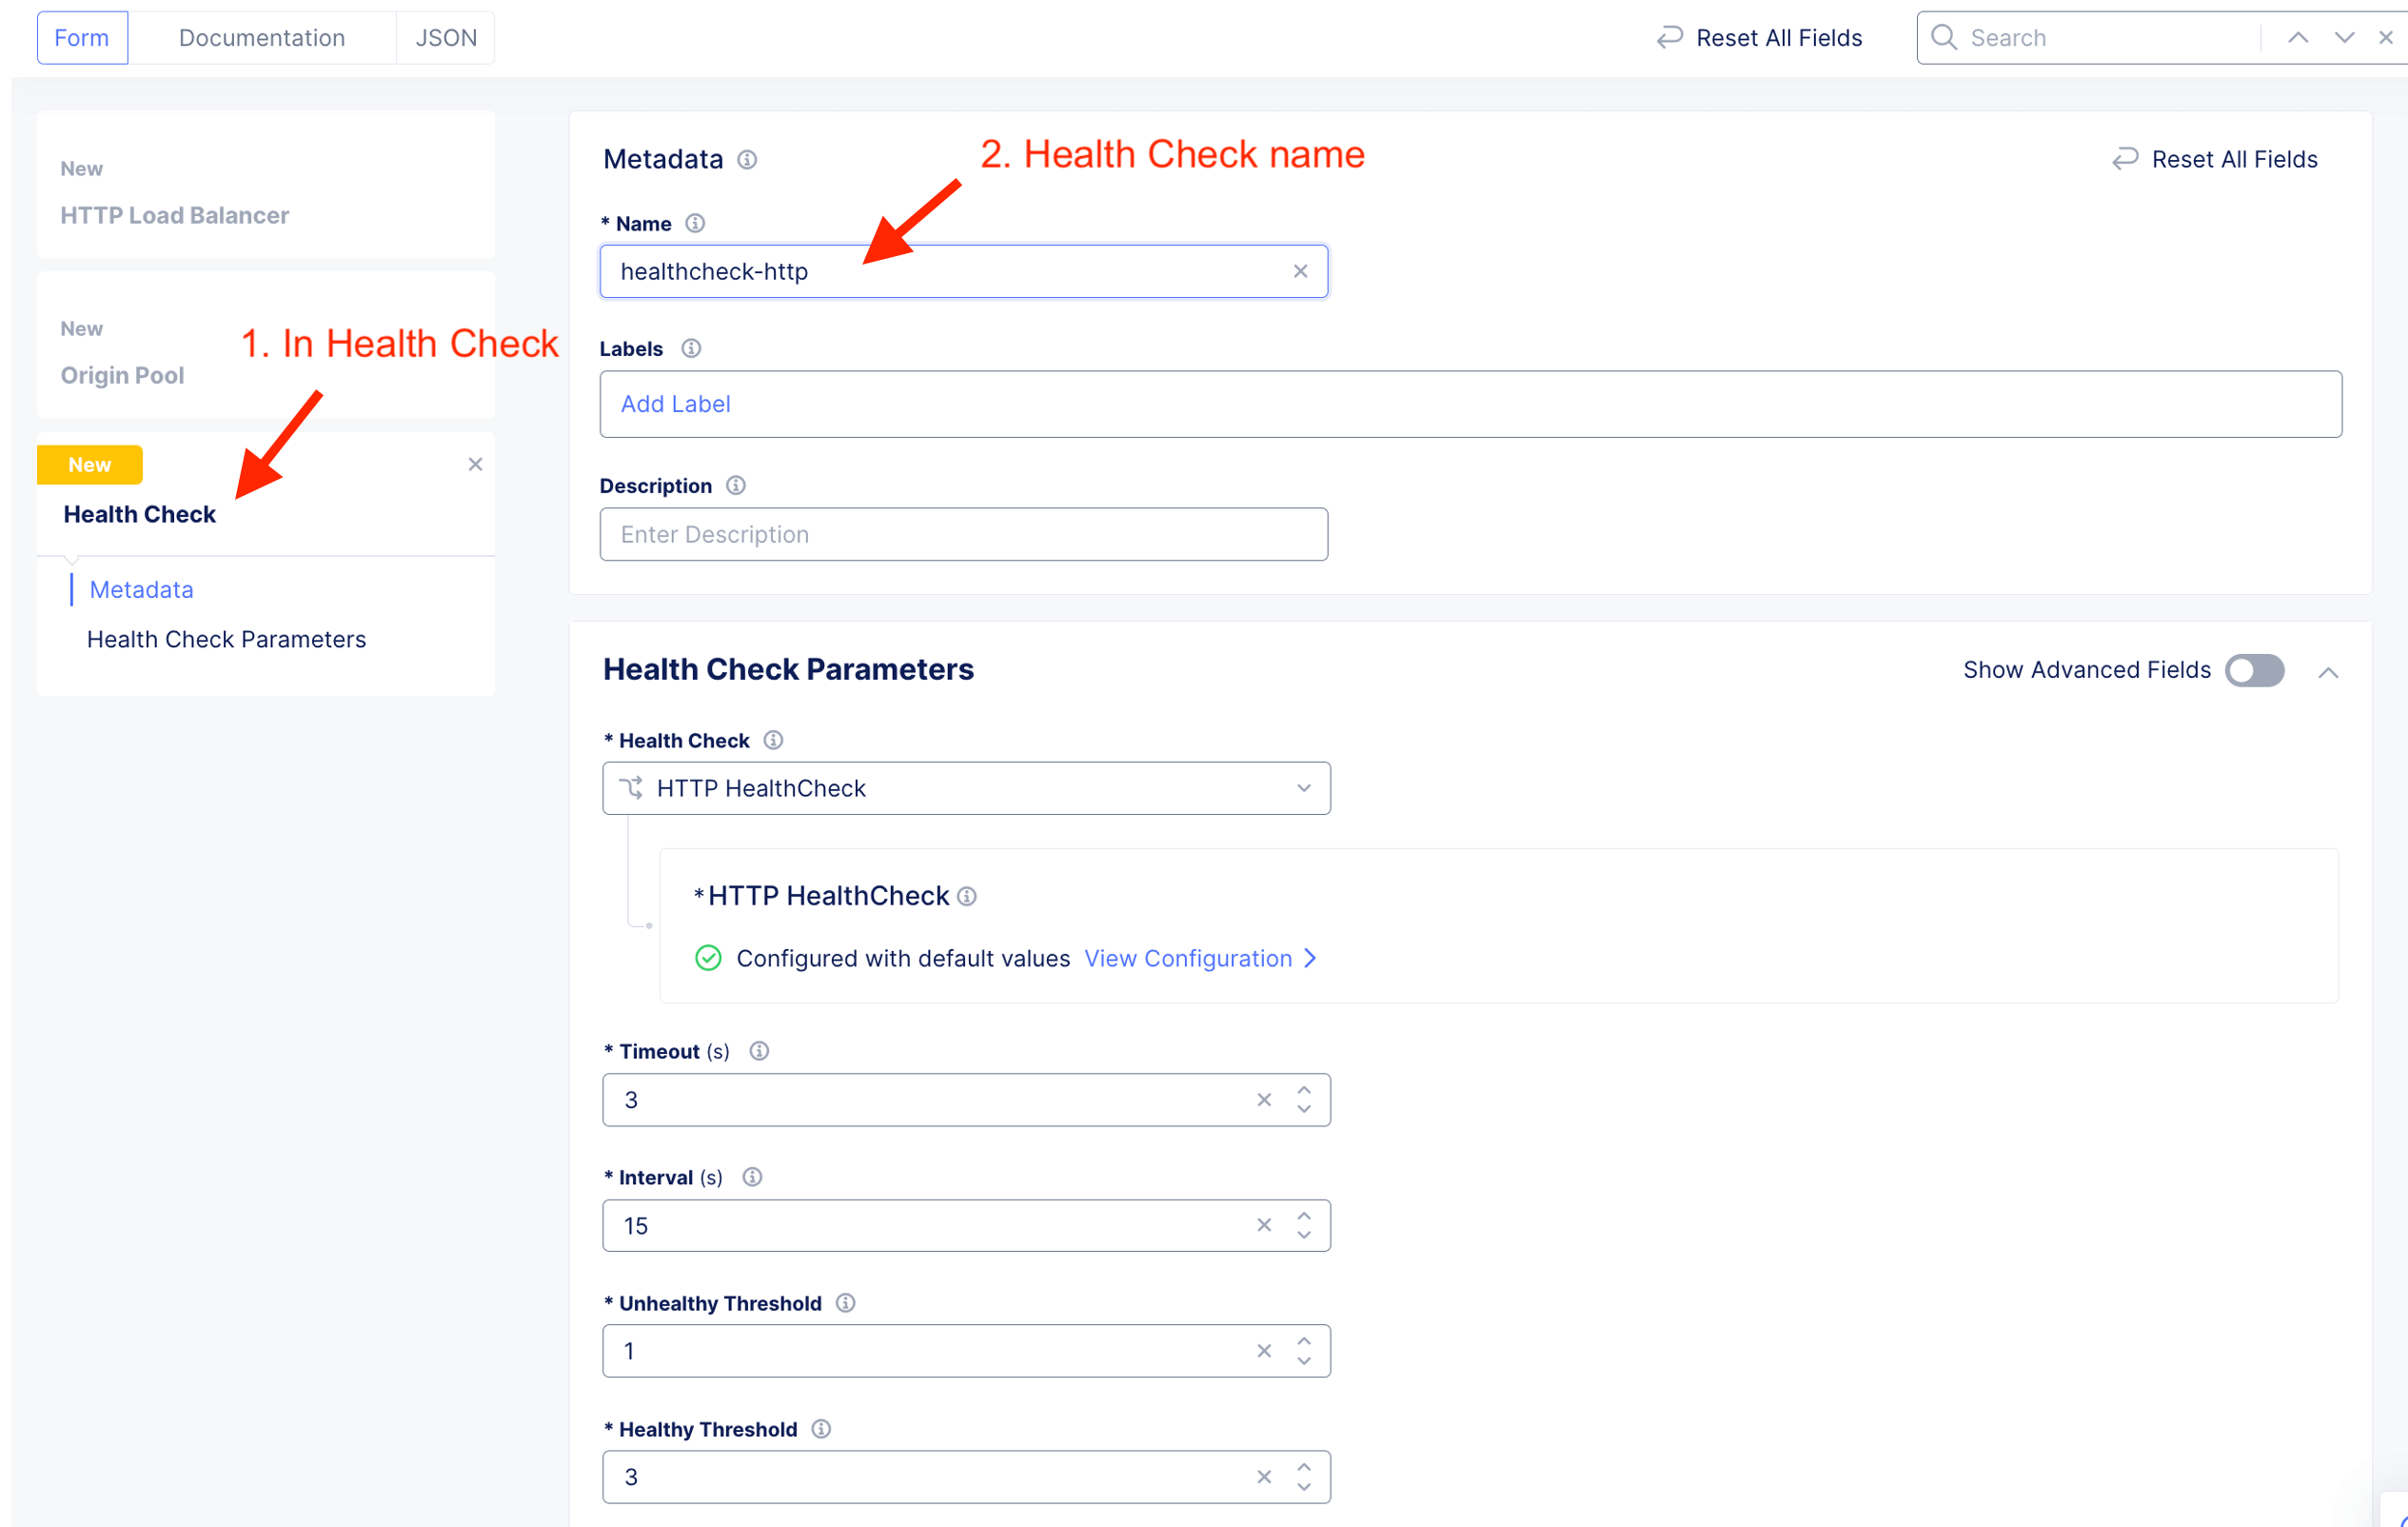Enable Show Advanced Fields toggle

[2254, 670]
